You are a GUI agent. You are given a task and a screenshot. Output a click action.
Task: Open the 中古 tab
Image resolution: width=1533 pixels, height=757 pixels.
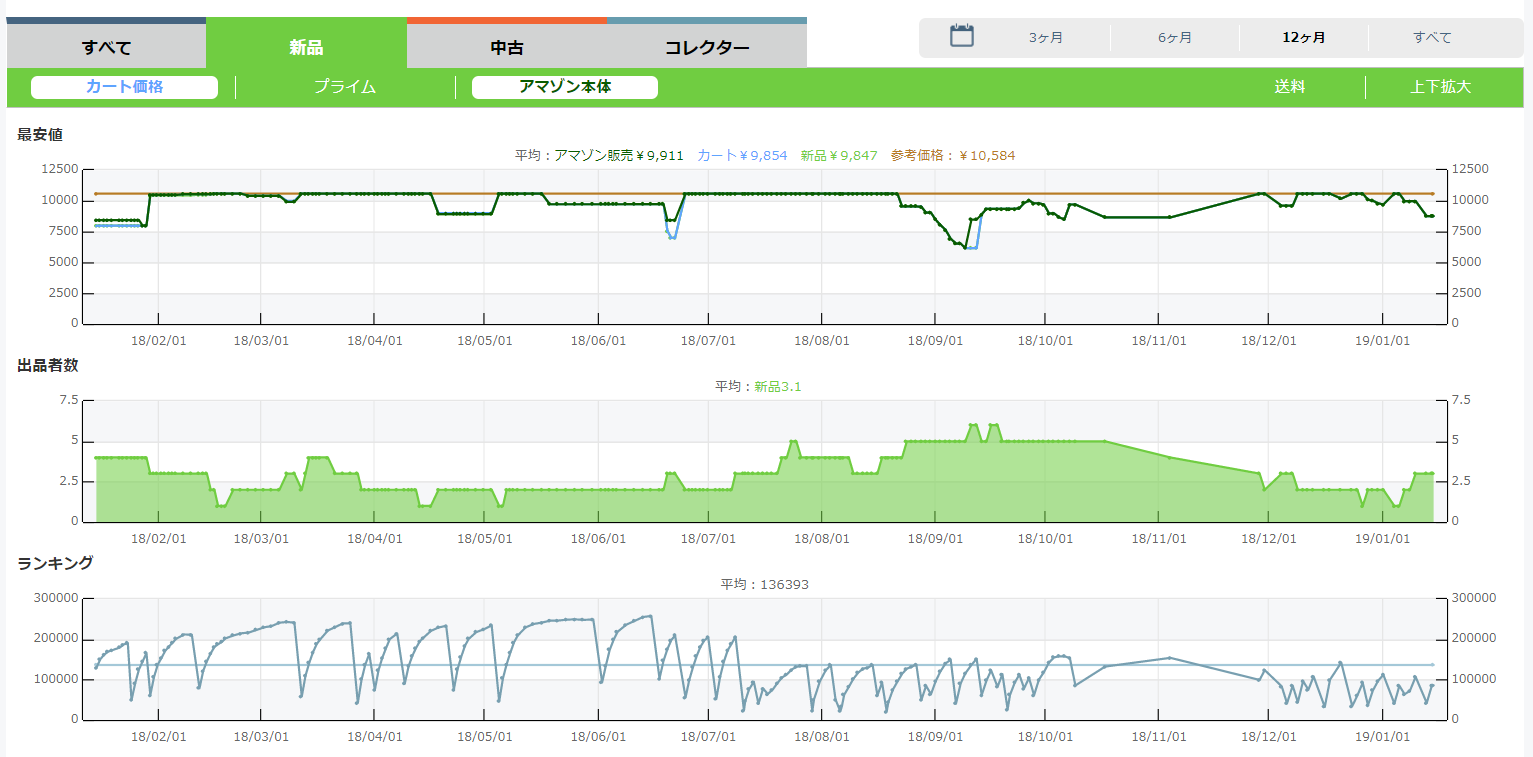(x=507, y=47)
